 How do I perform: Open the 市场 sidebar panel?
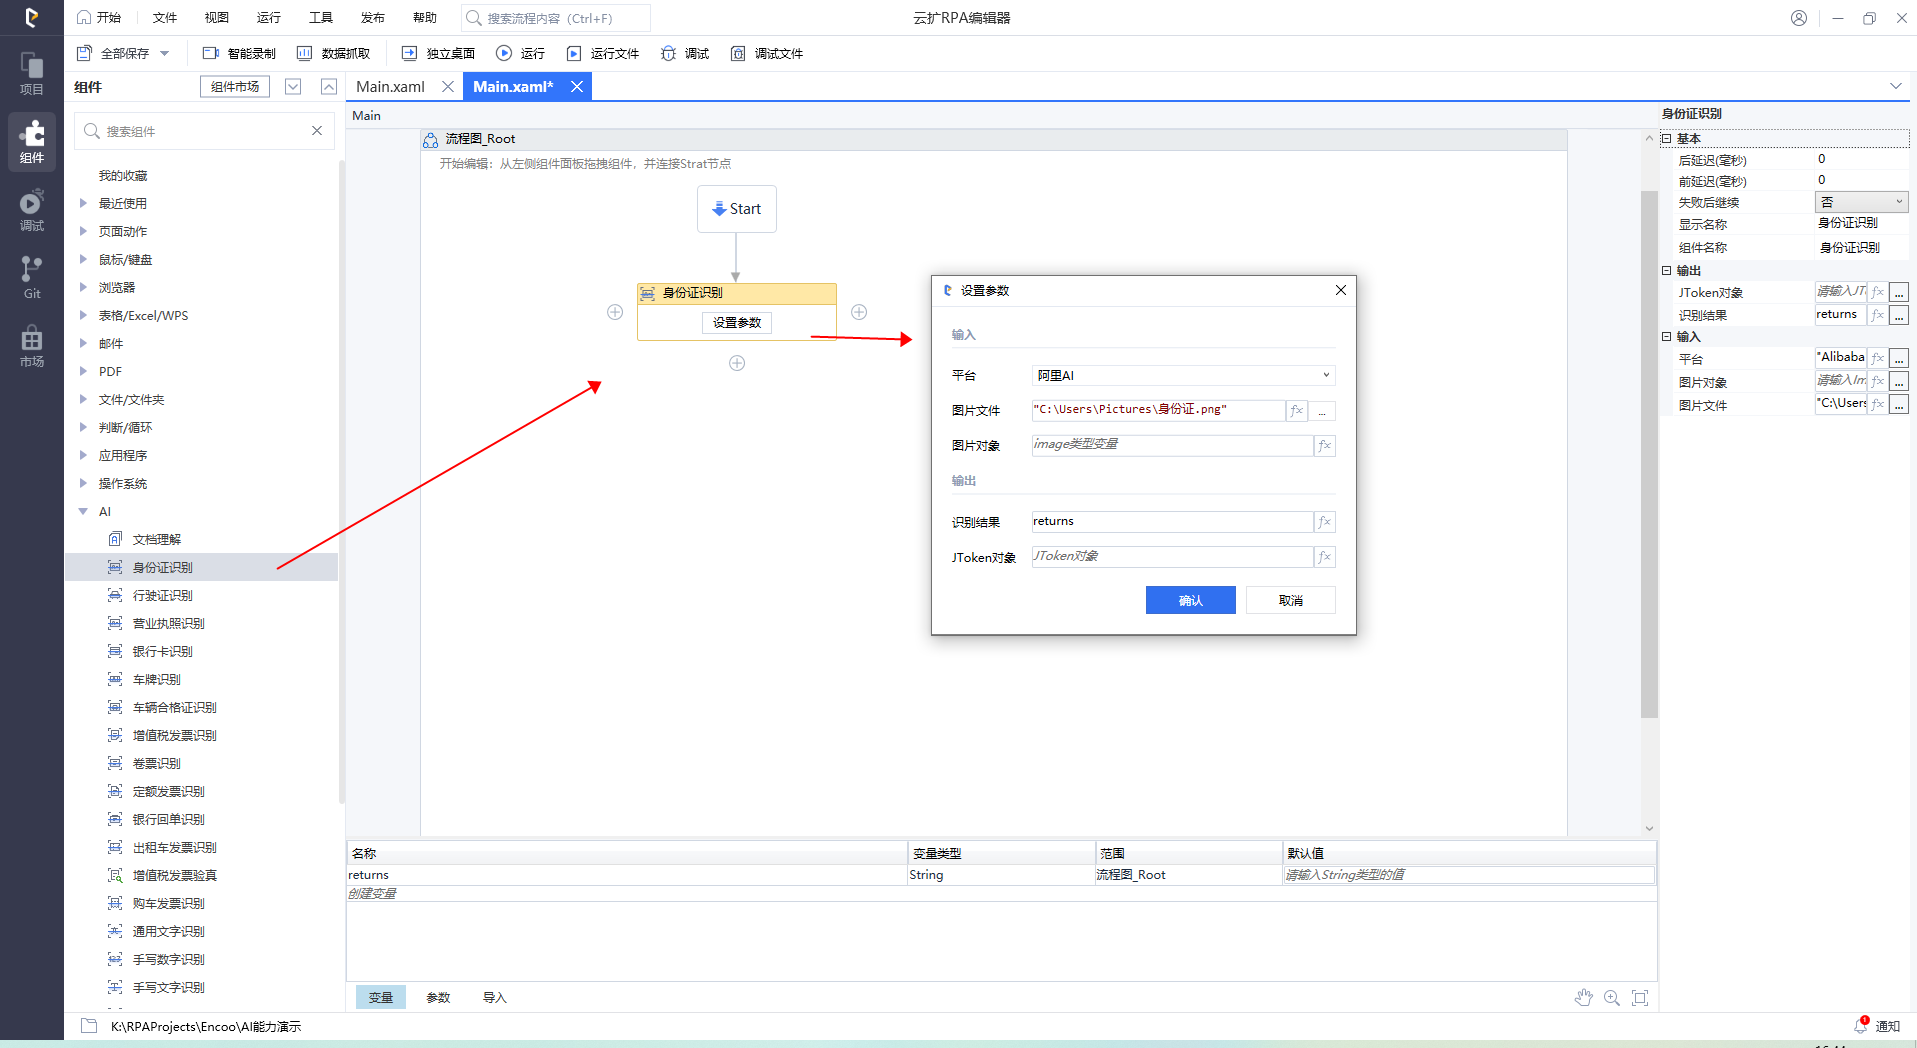coord(32,346)
